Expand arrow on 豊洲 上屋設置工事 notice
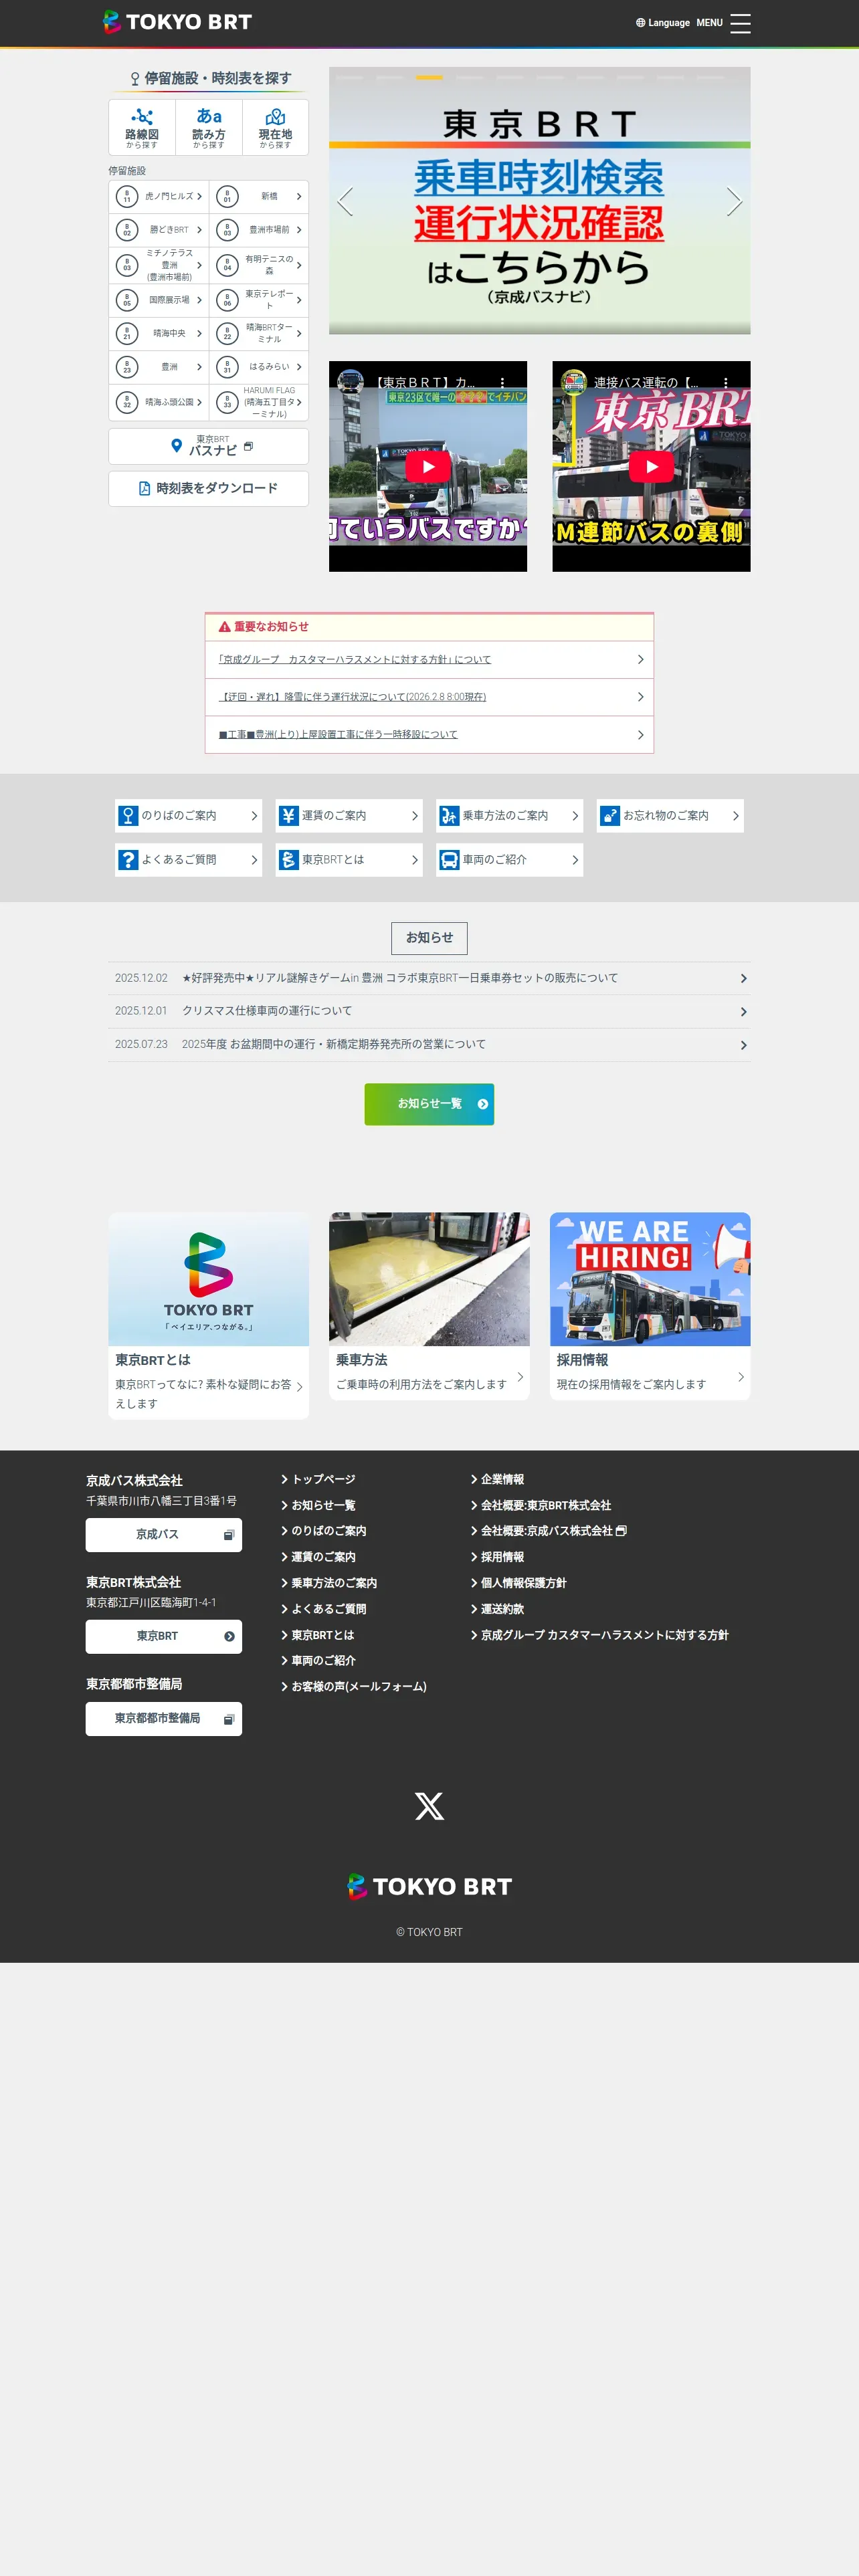This screenshot has width=859, height=2576. click(640, 735)
